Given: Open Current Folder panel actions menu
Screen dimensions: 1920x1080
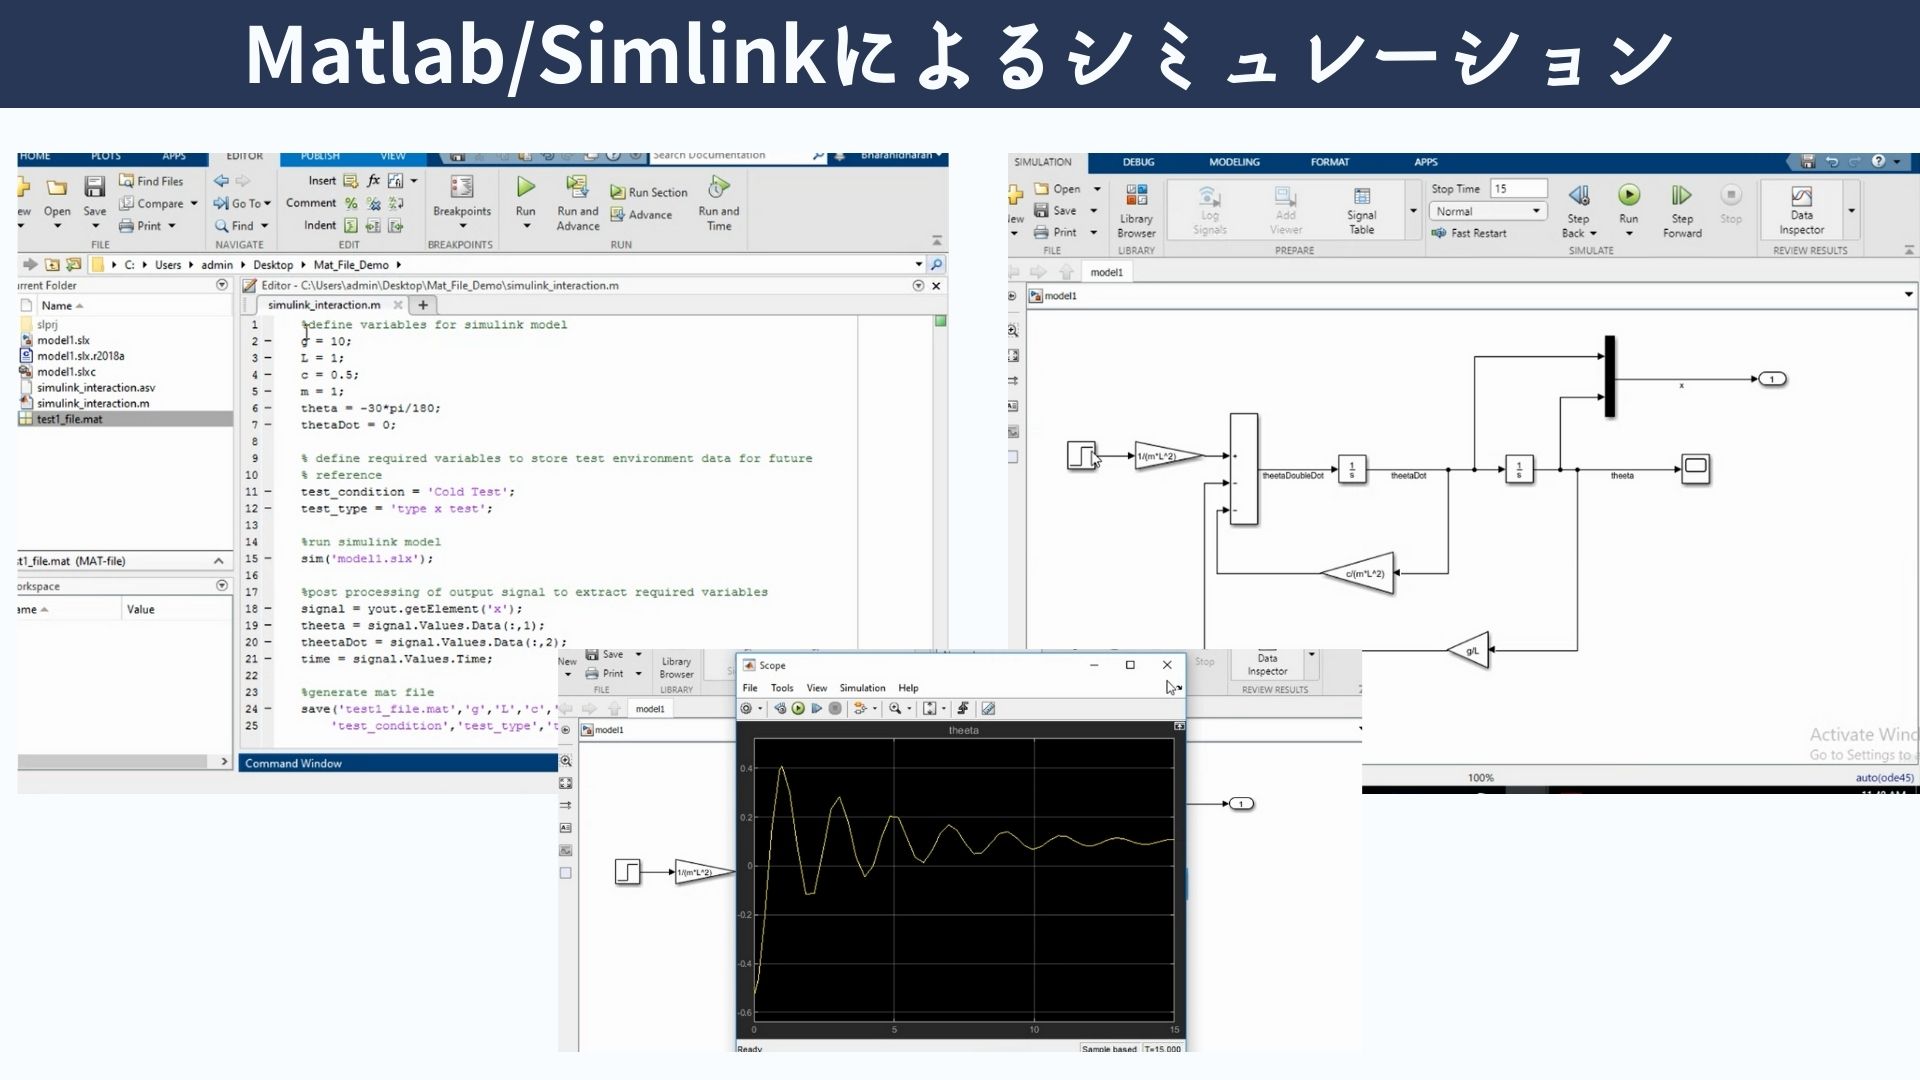Looking at the screenshot, I should point(222,285).
